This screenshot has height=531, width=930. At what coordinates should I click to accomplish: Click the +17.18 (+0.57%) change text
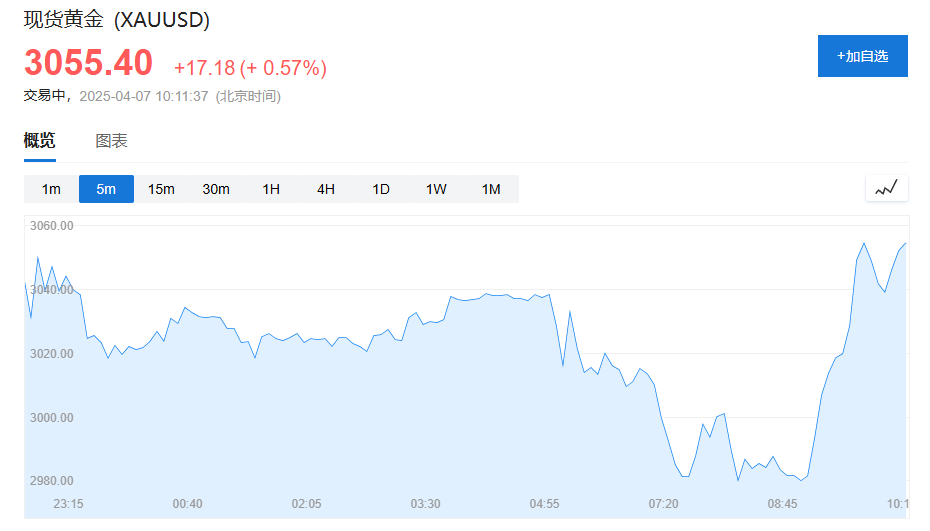coord(250,68)
